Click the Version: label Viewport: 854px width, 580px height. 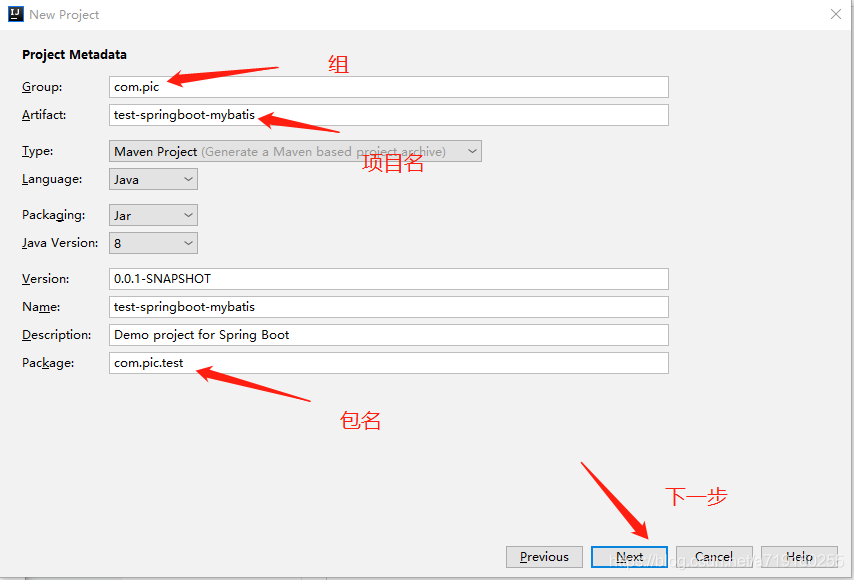tap(45, 279)
